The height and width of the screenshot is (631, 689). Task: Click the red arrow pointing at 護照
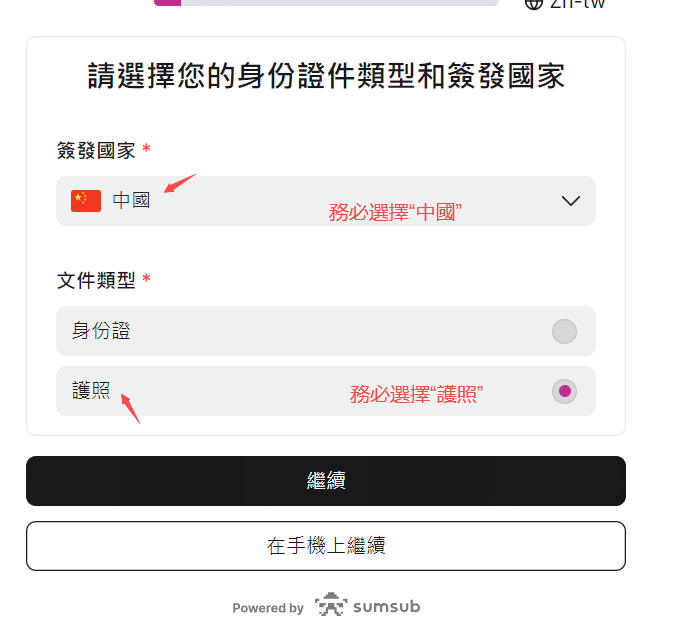(130, 408)
